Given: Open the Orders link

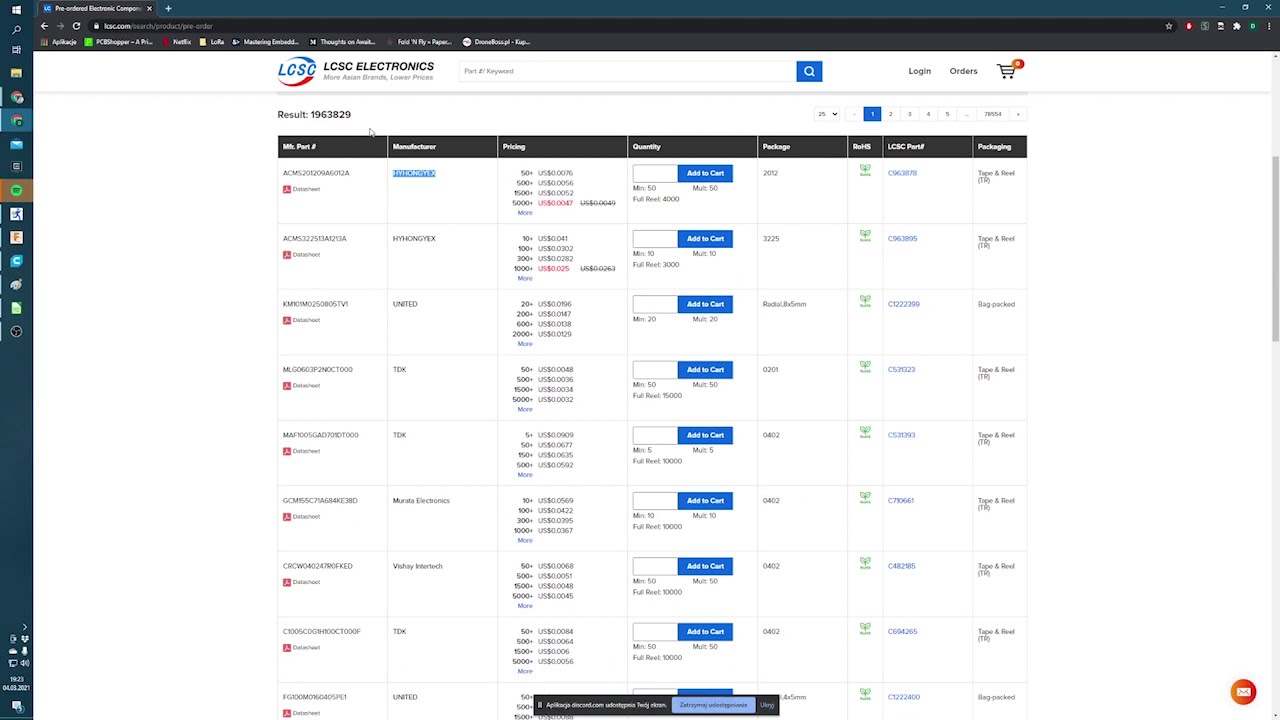Looking at the screenshot, I should coord(963,71).
